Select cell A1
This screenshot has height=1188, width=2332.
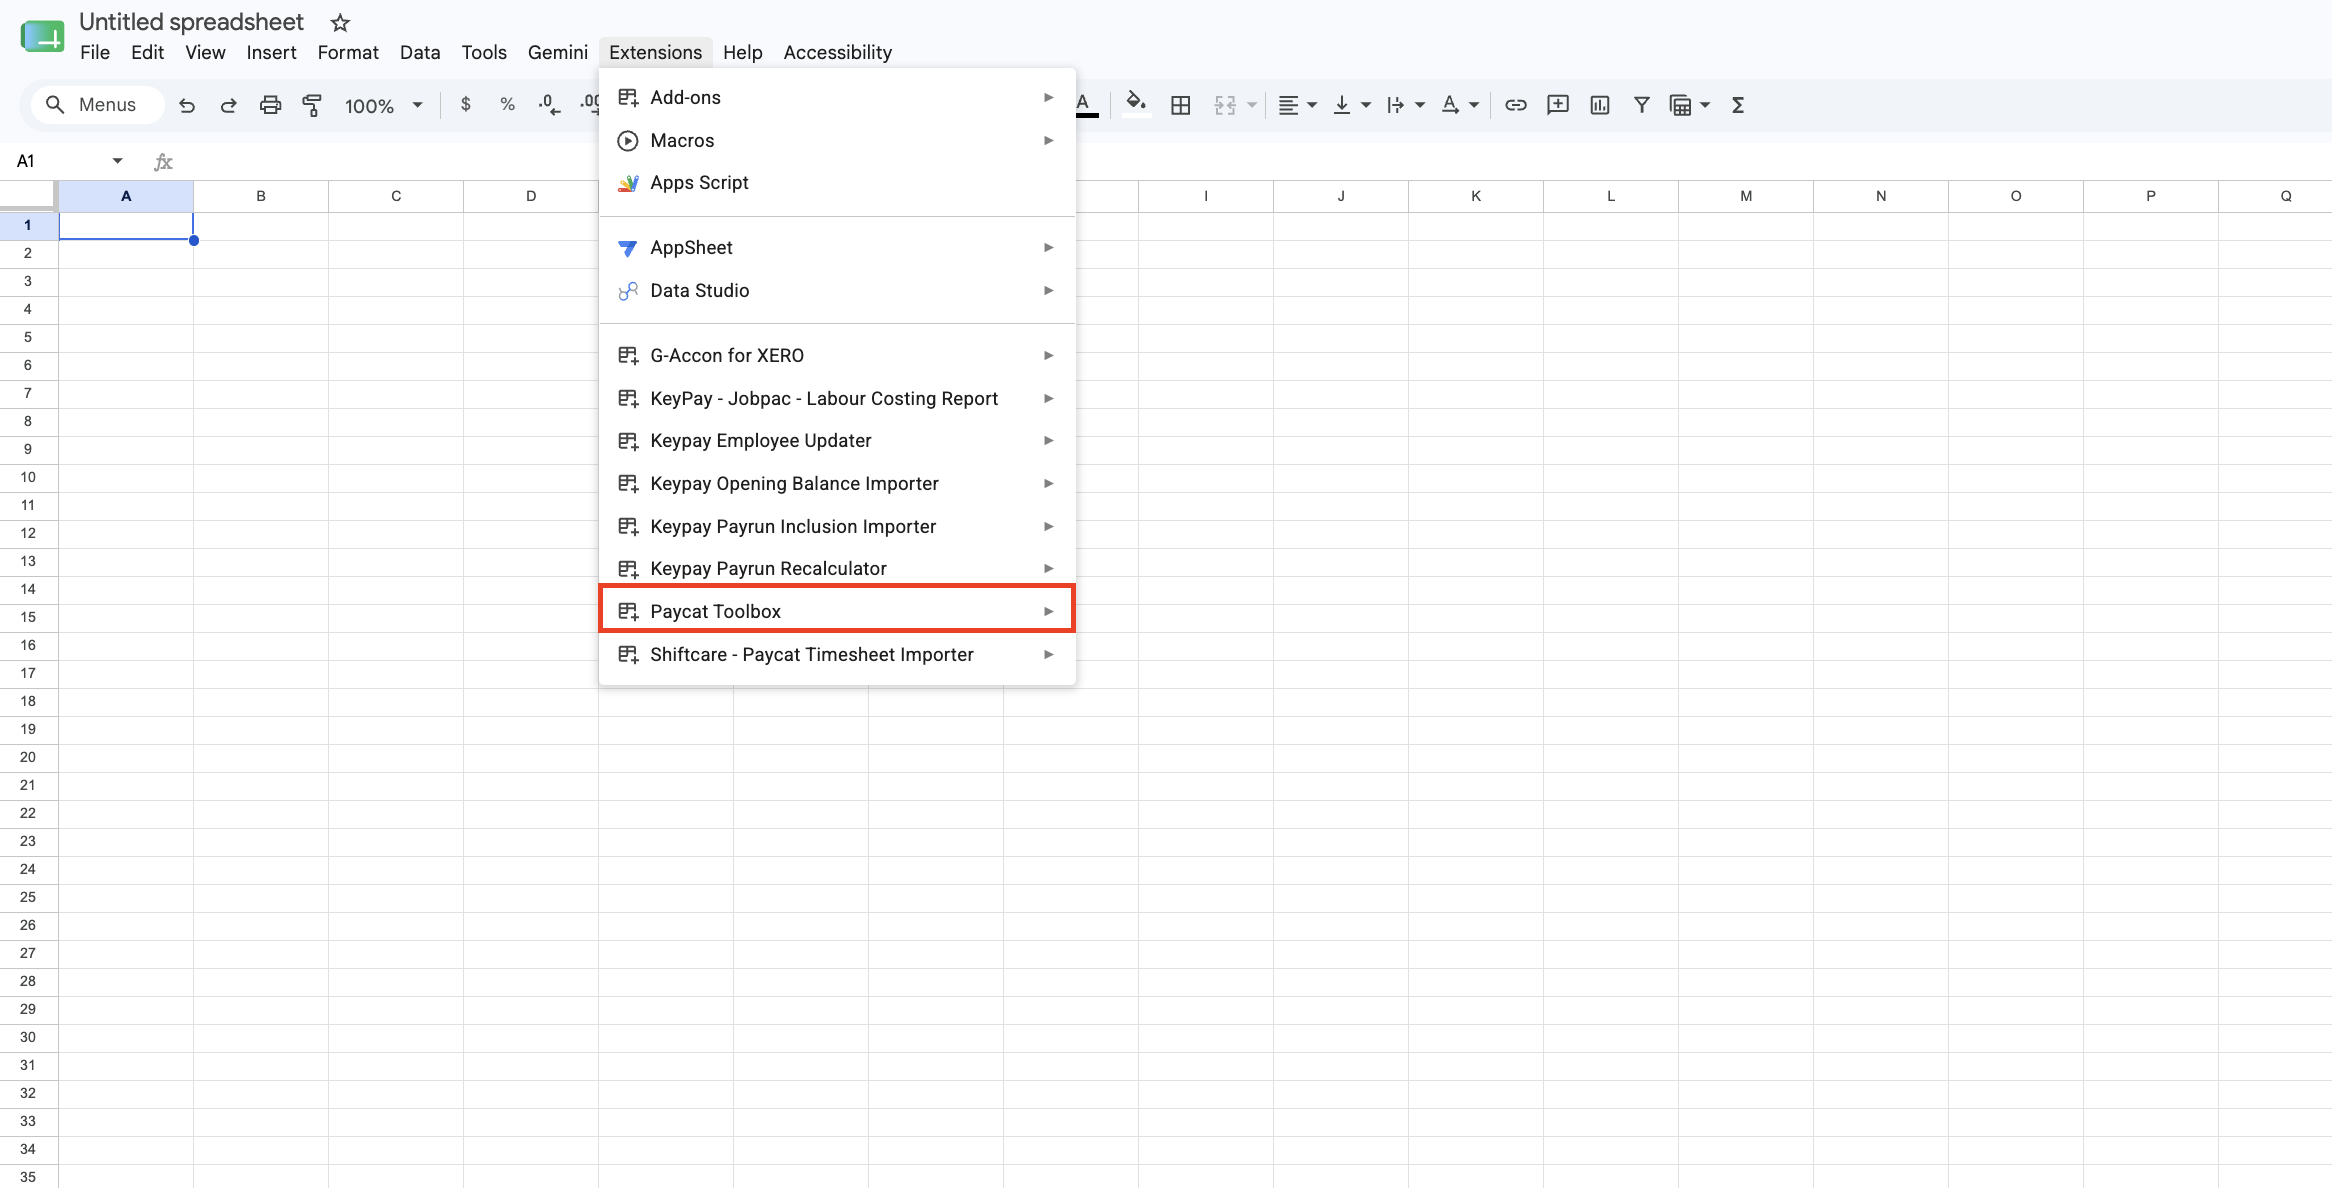click(126, 226)
